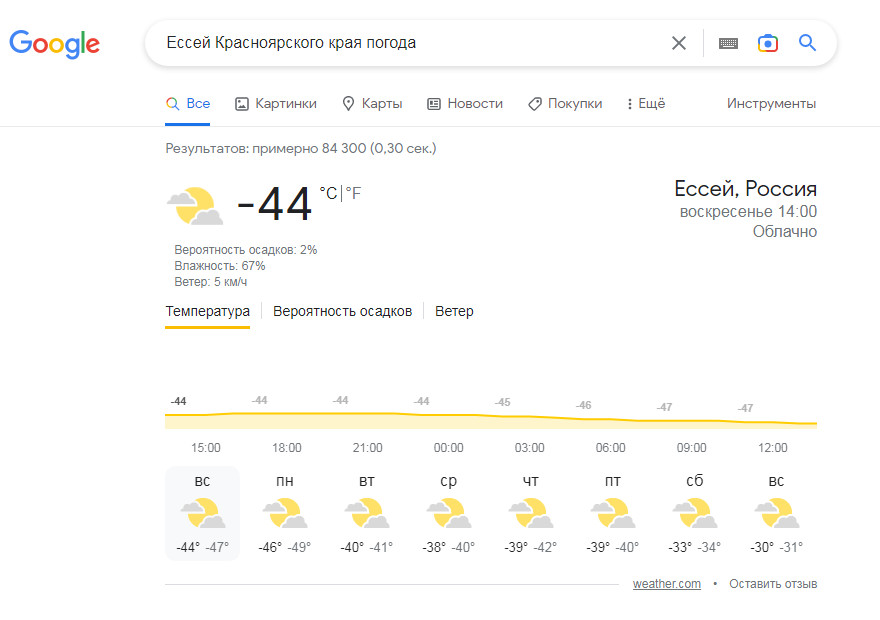This screenshot has width=880, height=620.
Task: Switch temperature units to °C
Action: click(x=328, y=194)
